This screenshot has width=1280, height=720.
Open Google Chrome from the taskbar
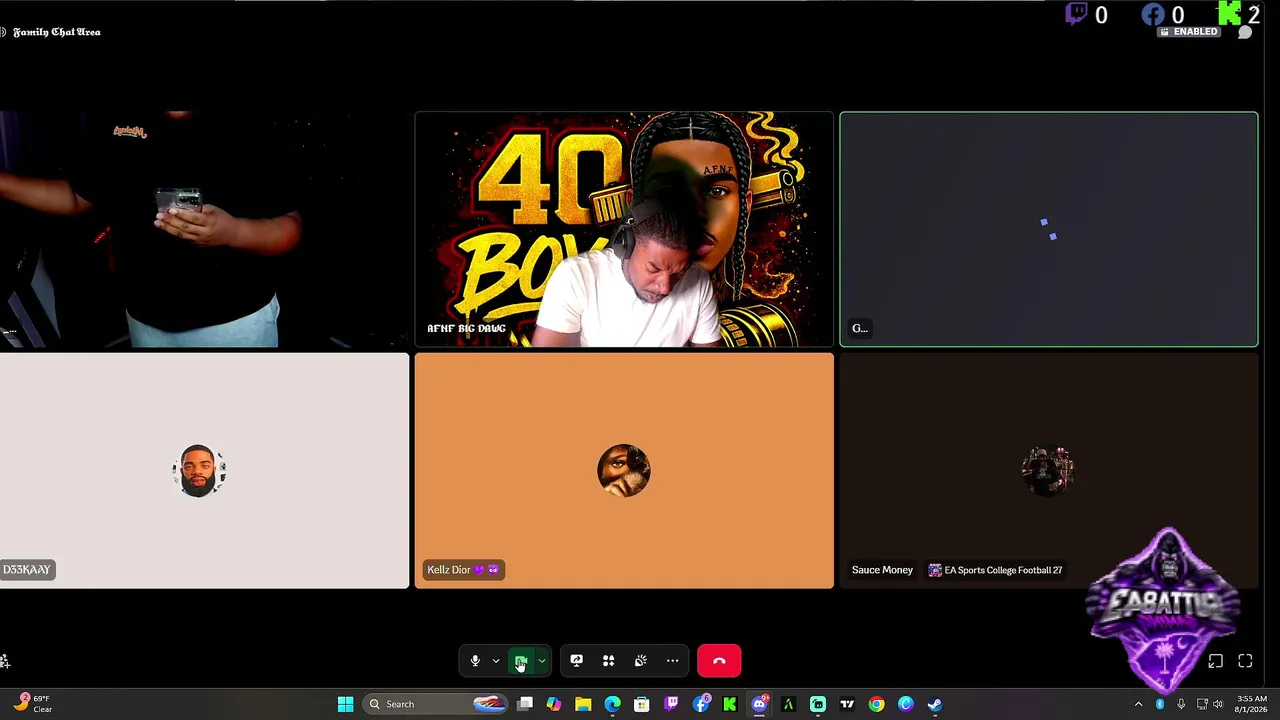[x=876, y=704]
